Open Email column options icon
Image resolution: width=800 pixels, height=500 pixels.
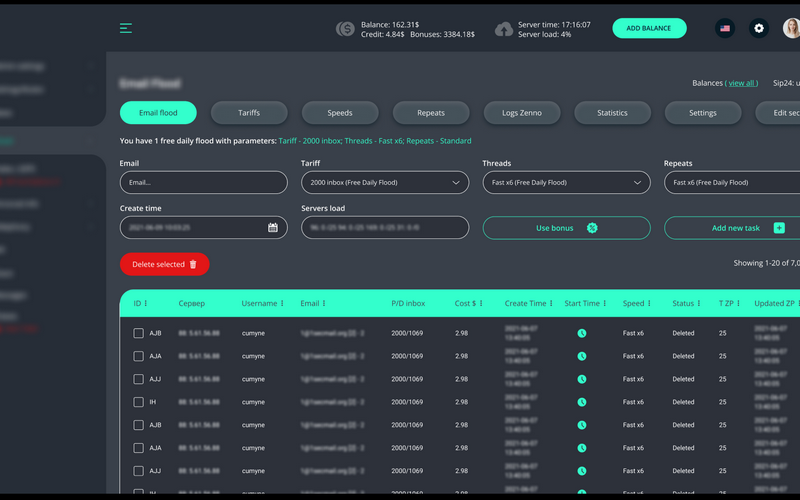point(323,303)
